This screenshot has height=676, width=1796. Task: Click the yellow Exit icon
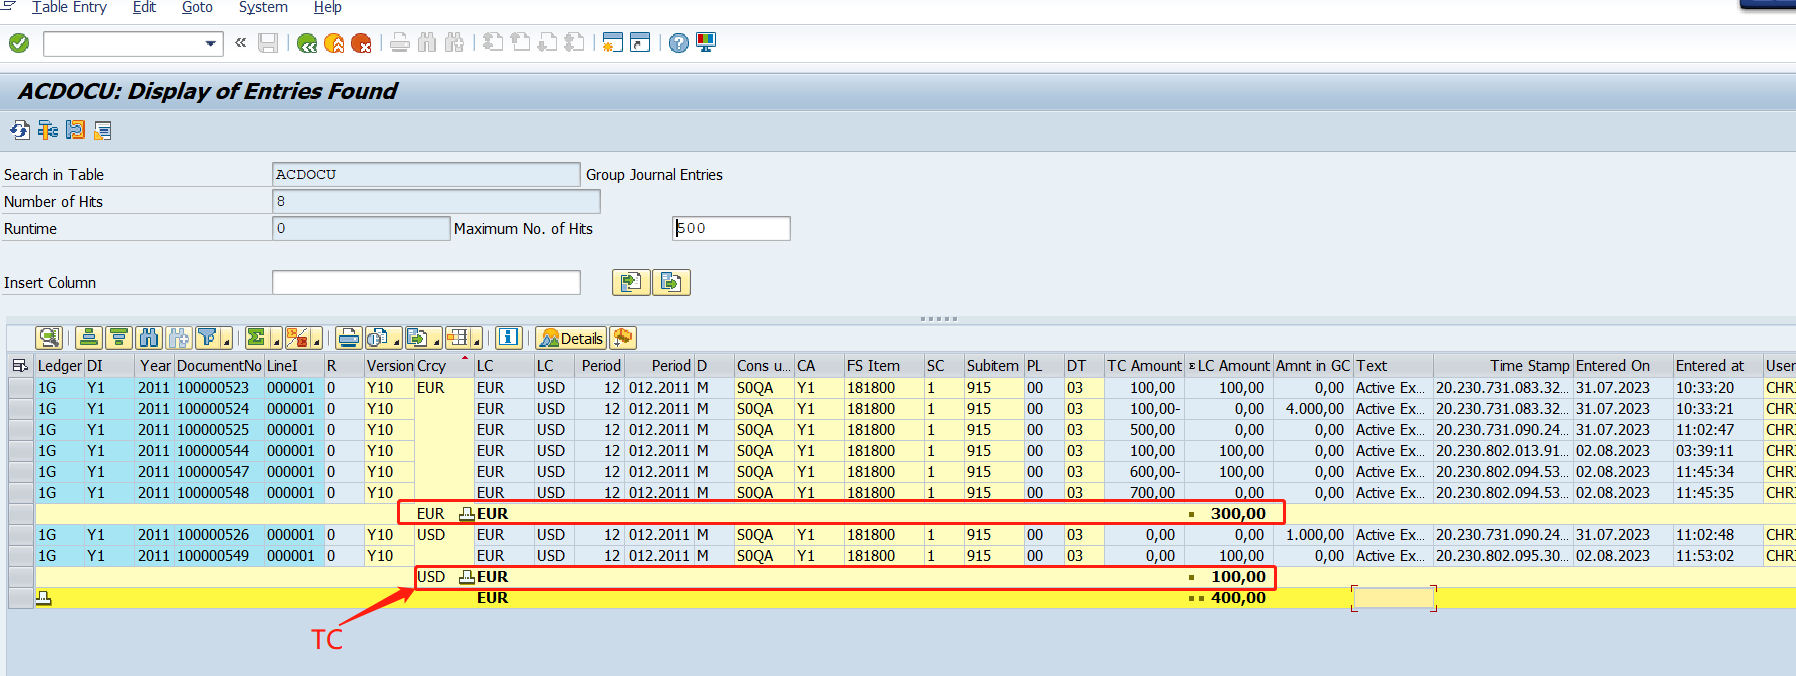(334, 43)
